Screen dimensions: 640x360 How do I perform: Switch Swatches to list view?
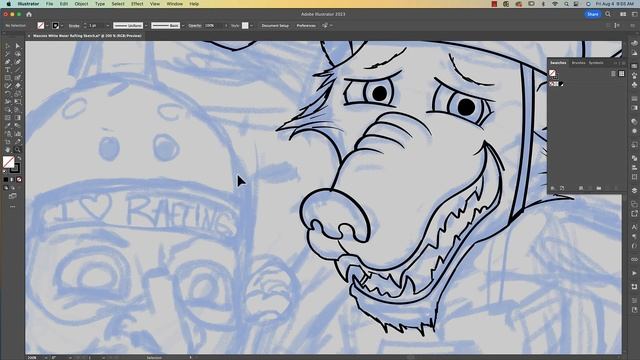(613, 74)
